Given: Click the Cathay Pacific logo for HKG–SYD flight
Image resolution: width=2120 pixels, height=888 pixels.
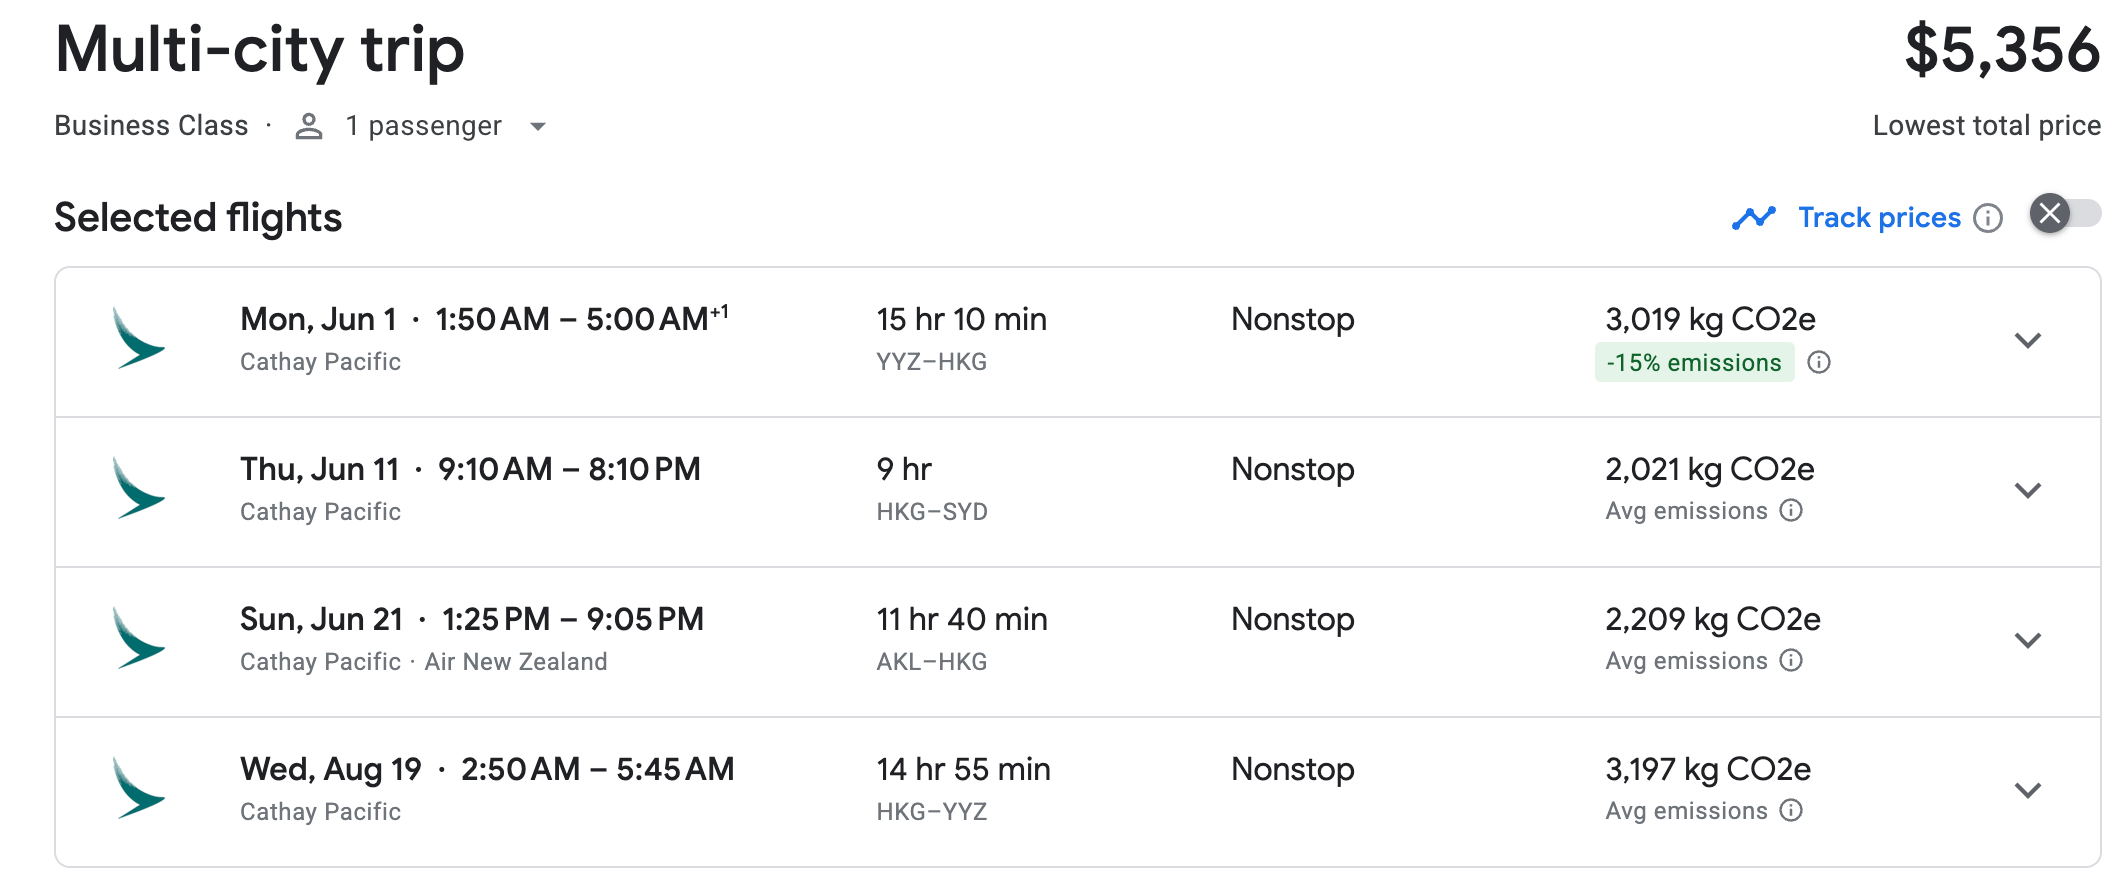Looking at the screenshot, I should [x=138, y=489].
